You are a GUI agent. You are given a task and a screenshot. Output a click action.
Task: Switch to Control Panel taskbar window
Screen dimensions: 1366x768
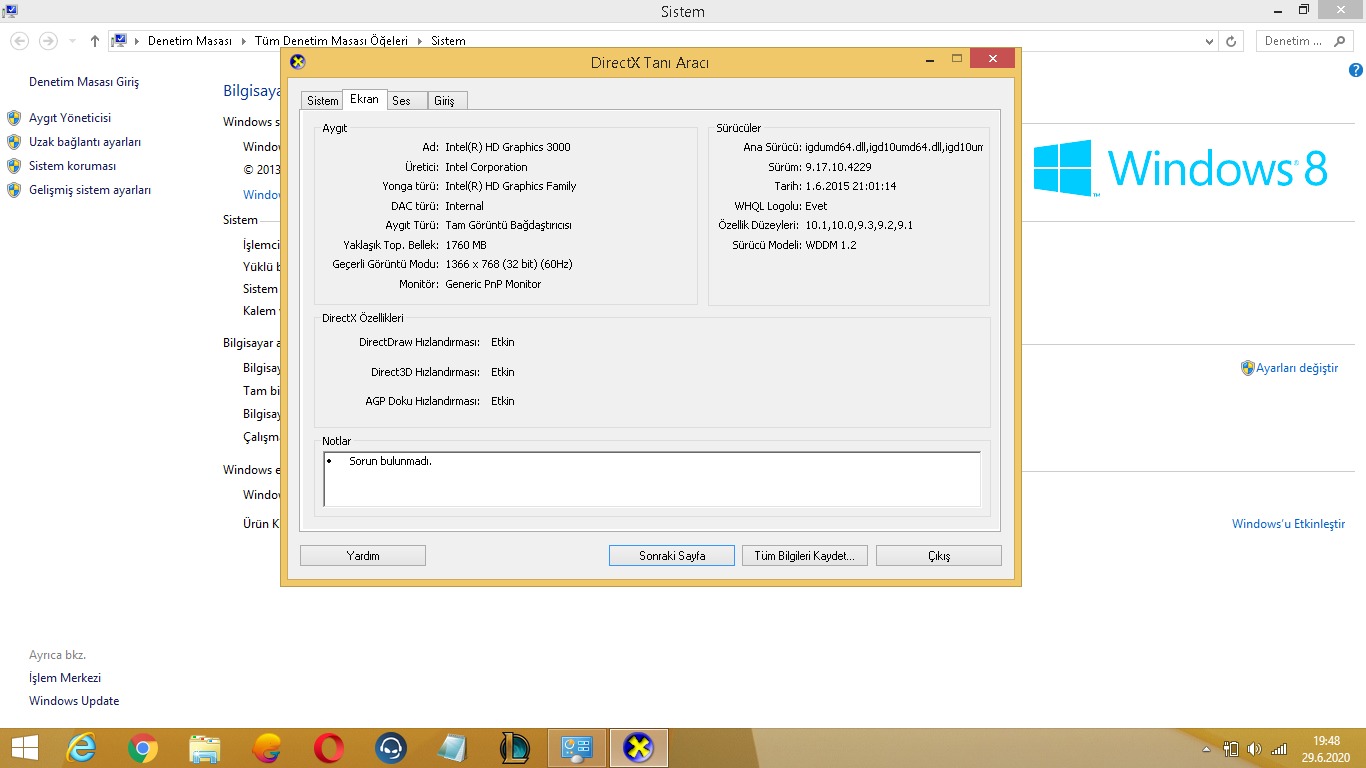(x=577, y=748)
